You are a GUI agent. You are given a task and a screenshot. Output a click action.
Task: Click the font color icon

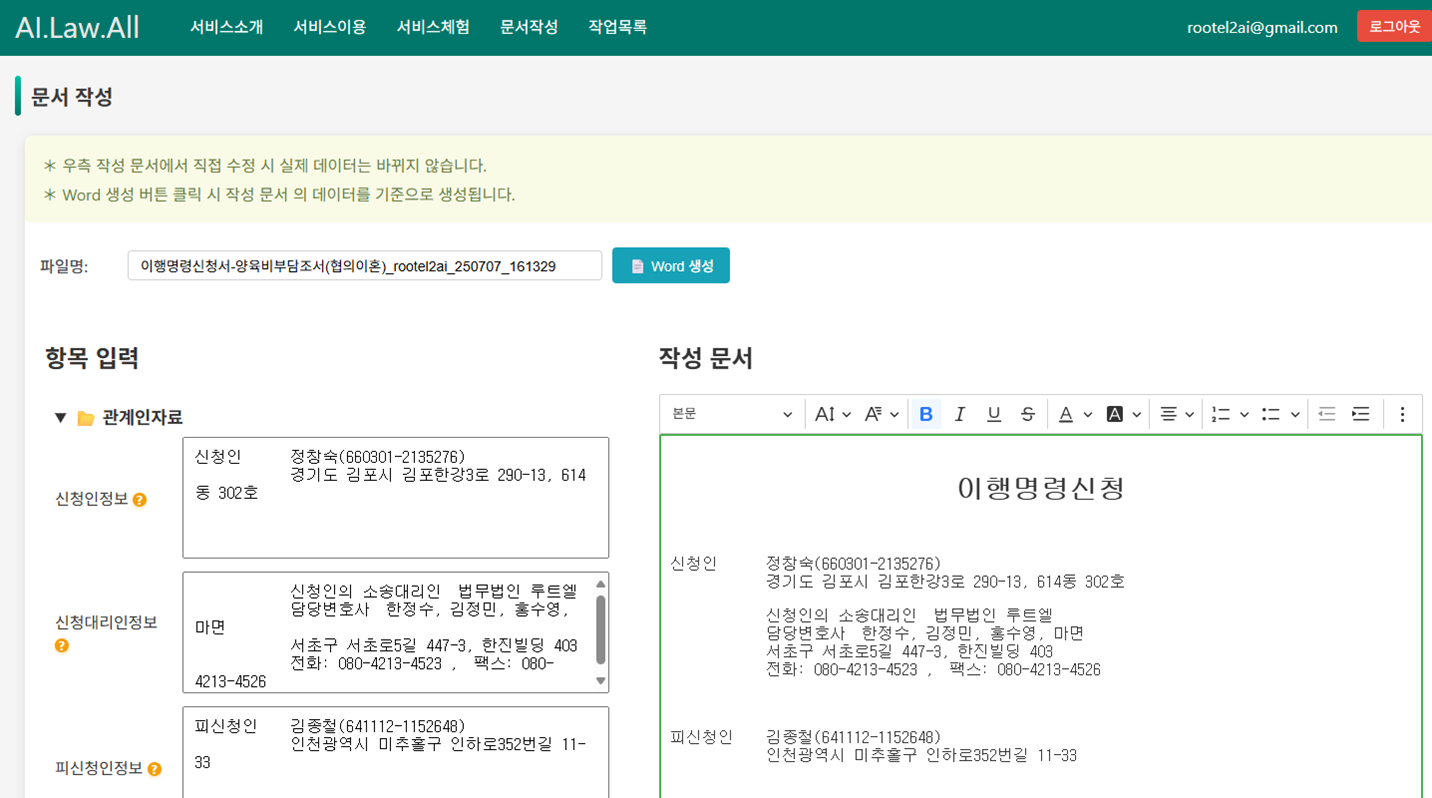click(x=1066, y=414)
